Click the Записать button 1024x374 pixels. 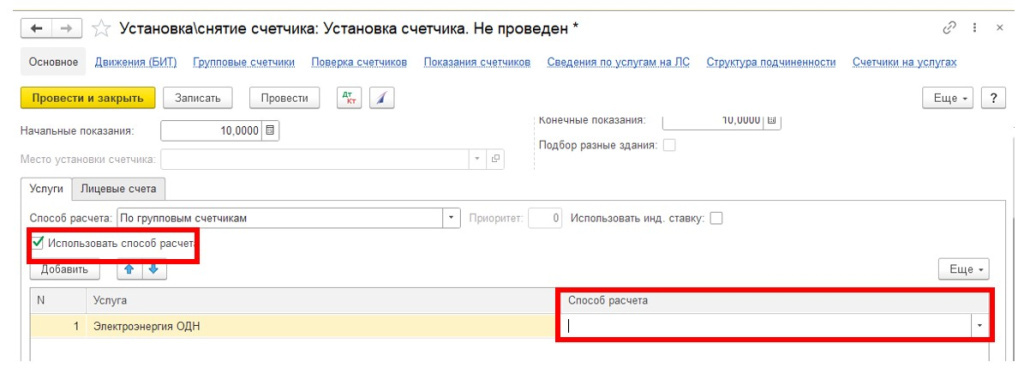pos(198,98)
